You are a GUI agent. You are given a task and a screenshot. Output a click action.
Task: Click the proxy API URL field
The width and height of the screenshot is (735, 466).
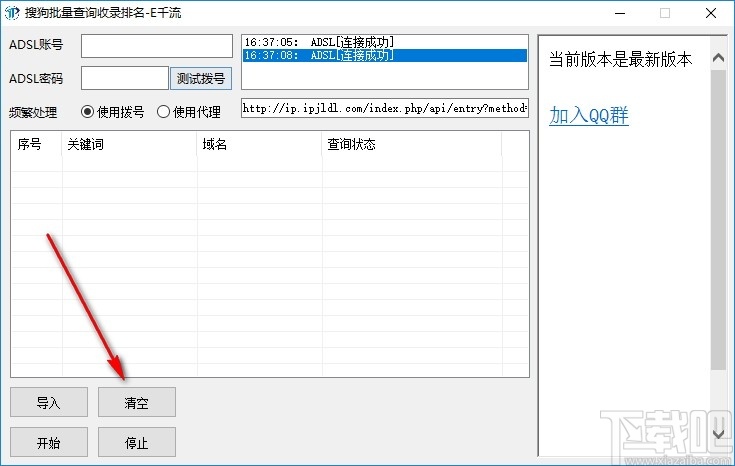click(x=385, y=108)
